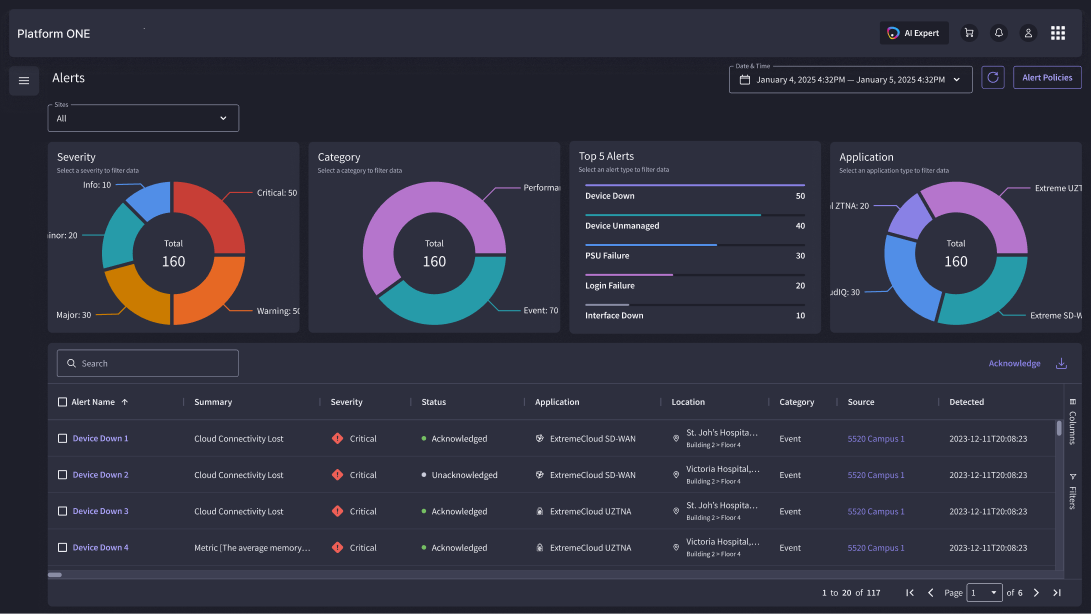Open the page number dropdown
The image size is (1091, 614).
pyautogui.click(x=984, y=592)
